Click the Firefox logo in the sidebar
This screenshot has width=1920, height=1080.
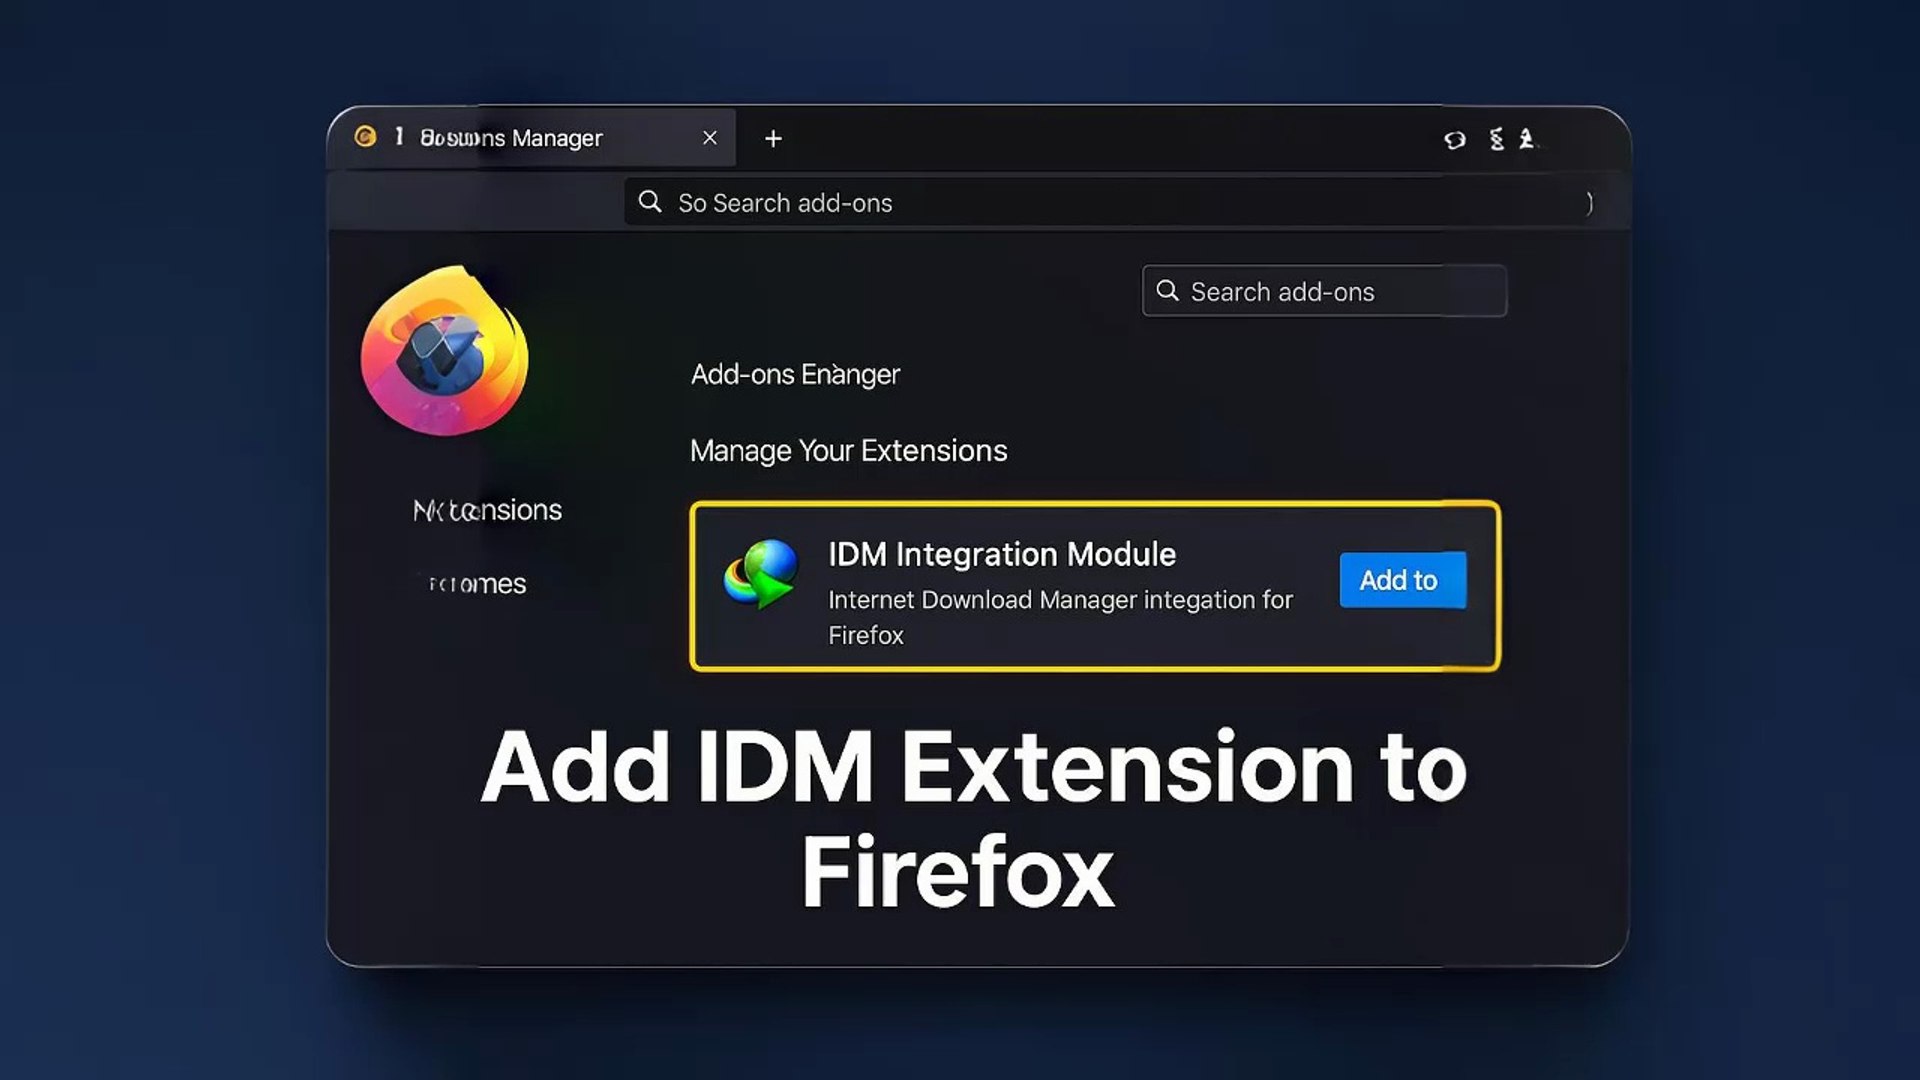pyautogui.click(x=445, y=350)
